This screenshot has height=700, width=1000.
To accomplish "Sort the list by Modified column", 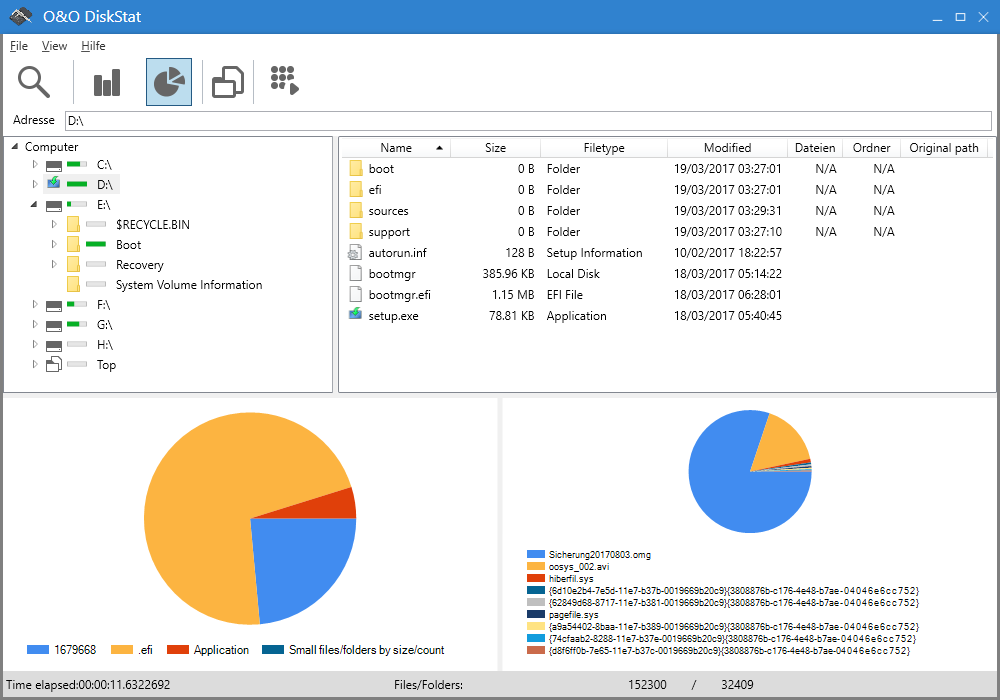I will [728, 148].
